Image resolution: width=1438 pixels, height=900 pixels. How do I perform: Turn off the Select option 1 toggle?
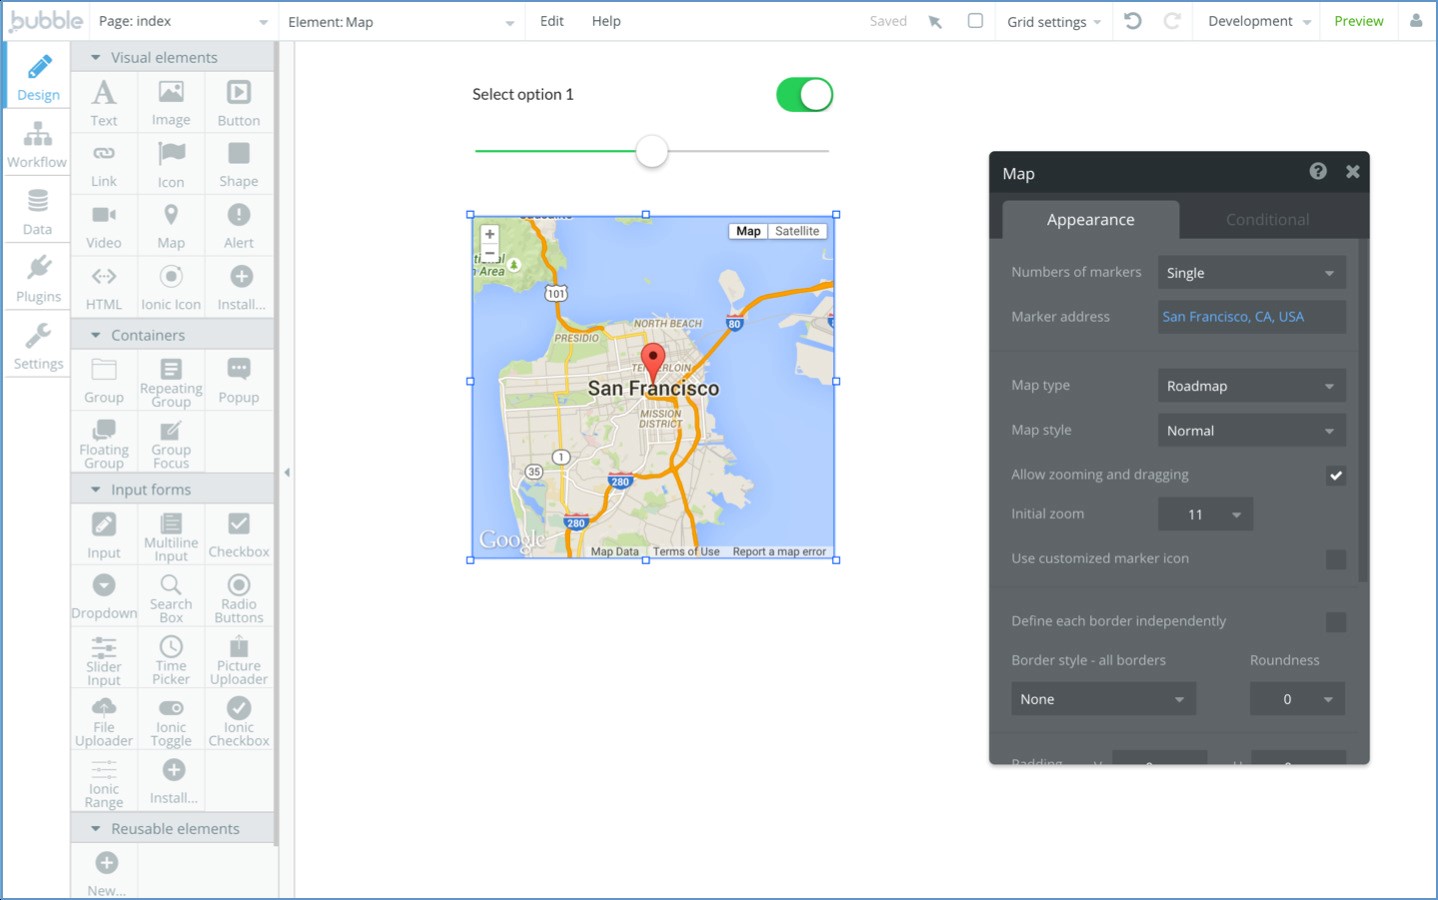(804, 95)
